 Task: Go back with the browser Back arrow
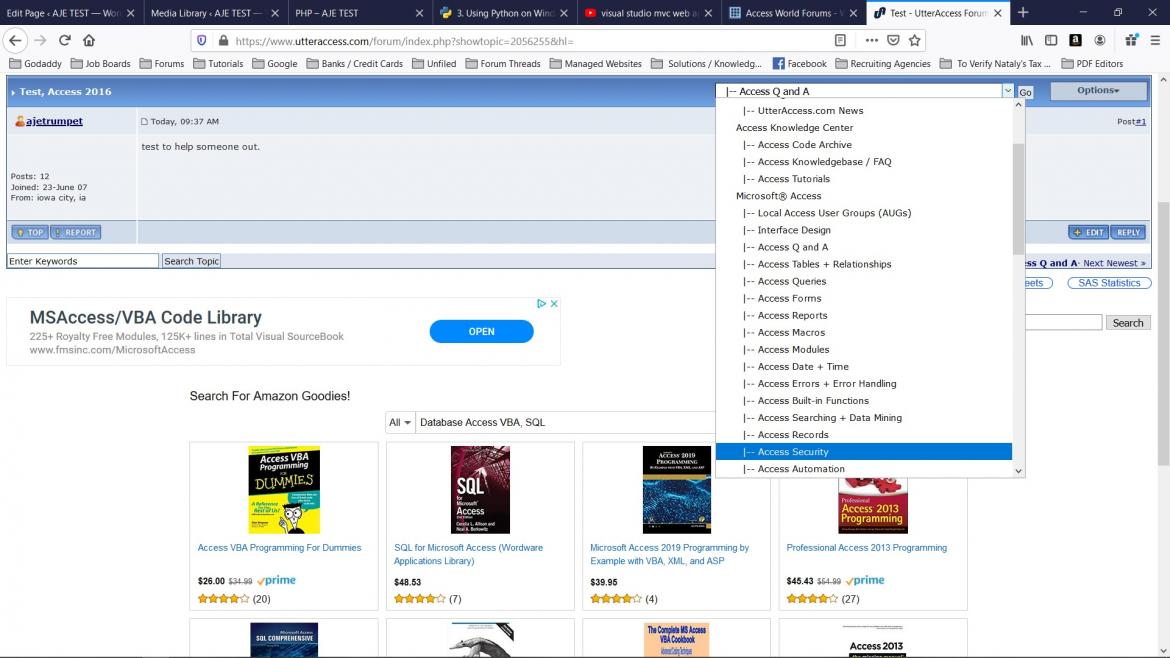coord(16,40)
